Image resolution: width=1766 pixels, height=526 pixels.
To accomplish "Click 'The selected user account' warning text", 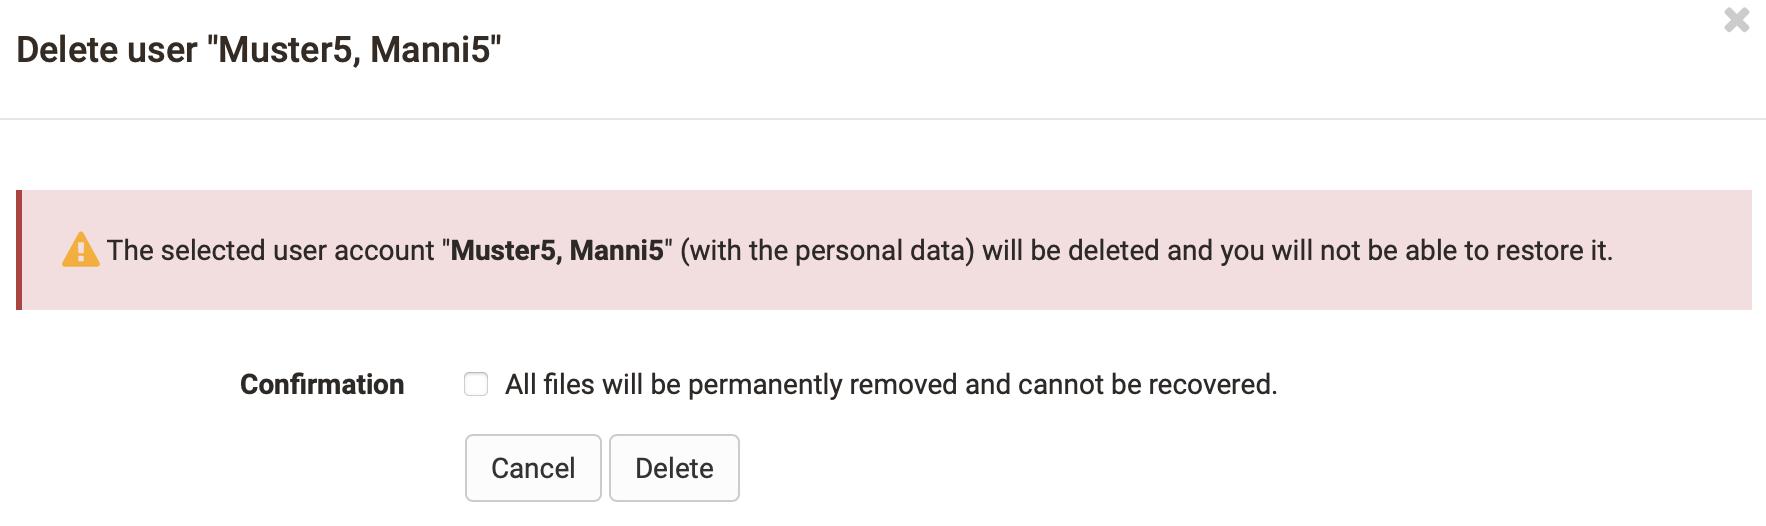I will [271, 250].
